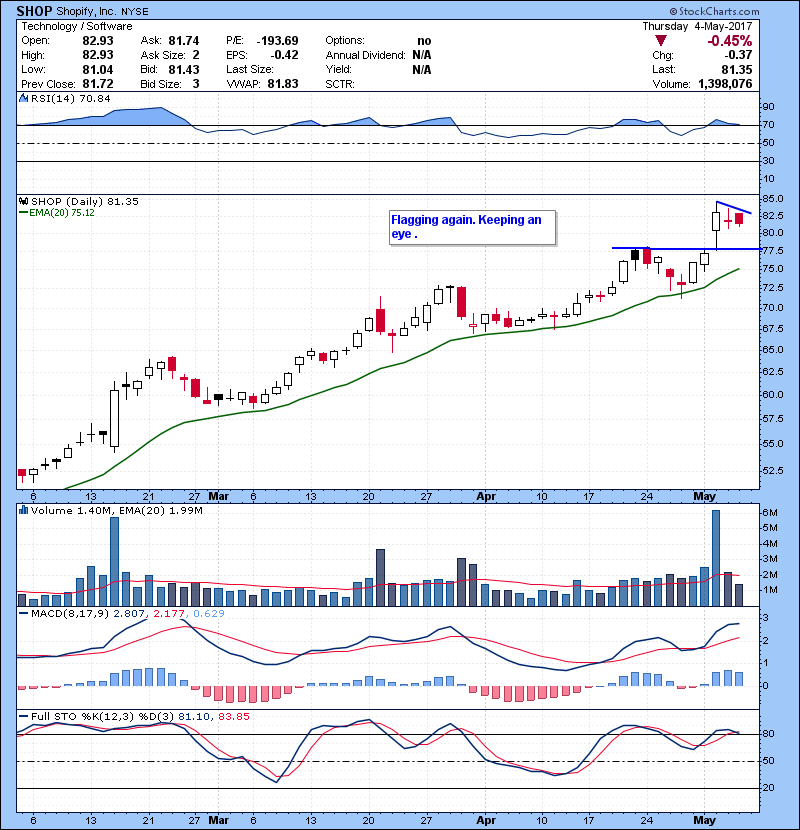Click the red MACD signal value 2.177
Viewport: 800px width, 830px height.
click(169, 614)
